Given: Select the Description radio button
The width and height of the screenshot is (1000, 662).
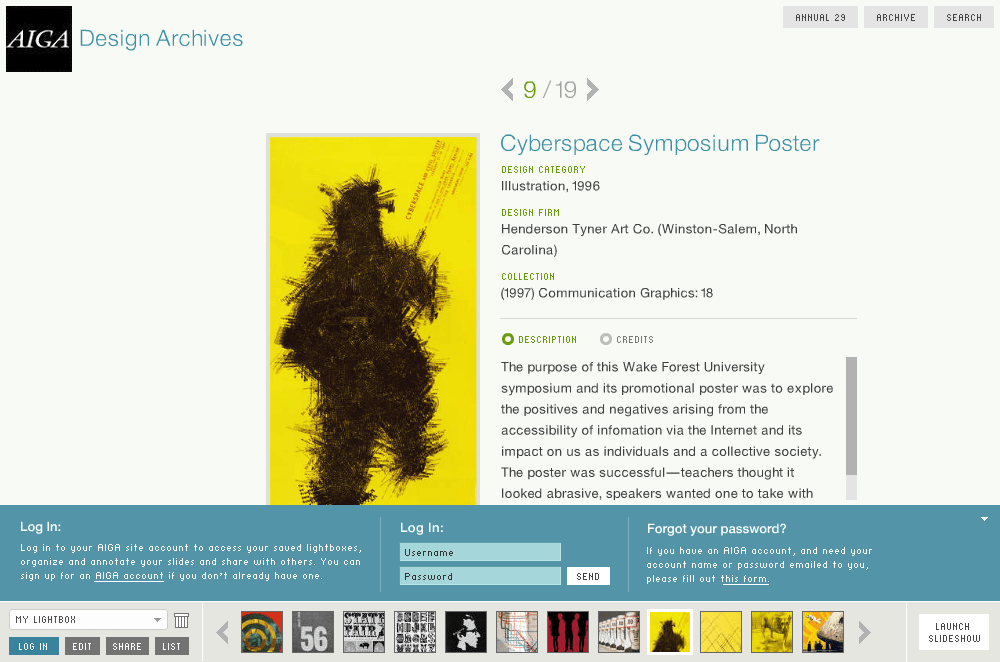Looking at the screenshot, I should 508,339.
